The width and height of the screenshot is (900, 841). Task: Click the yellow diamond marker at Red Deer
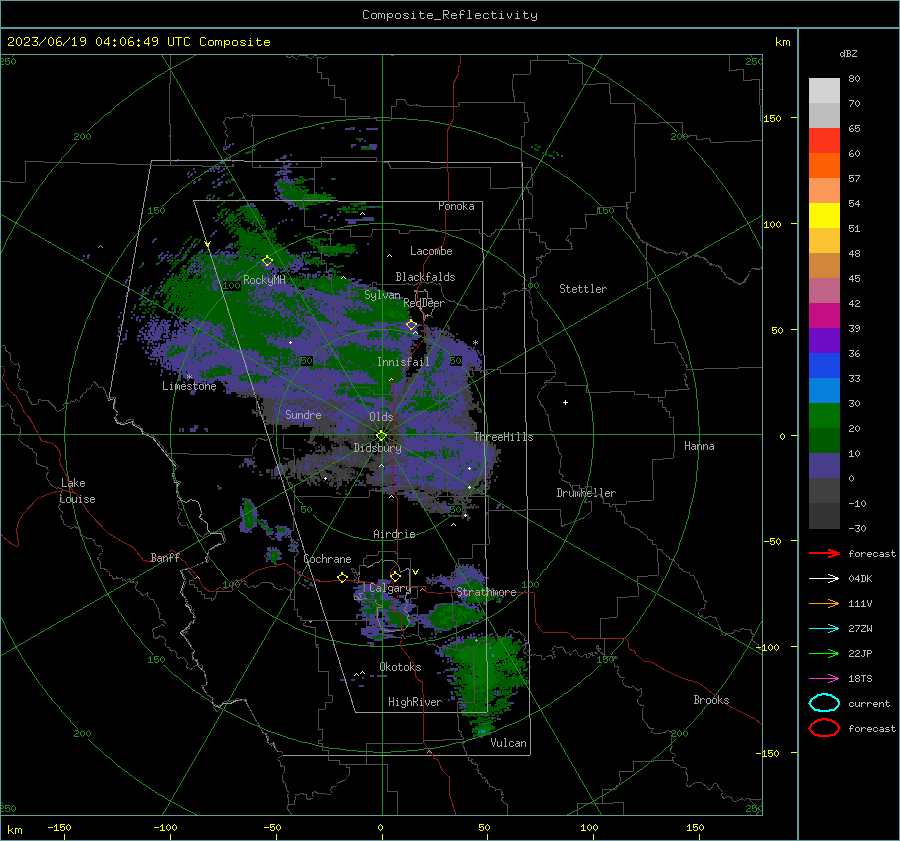click(412, 325)
